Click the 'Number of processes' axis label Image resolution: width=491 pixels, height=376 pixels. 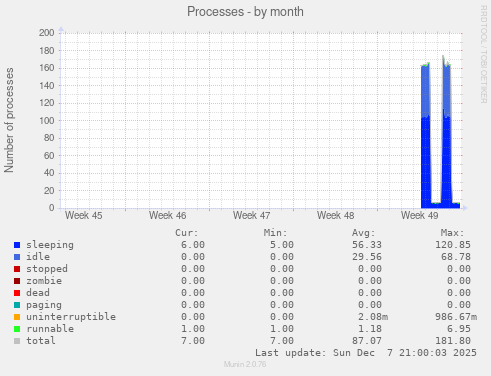point(9,120)
